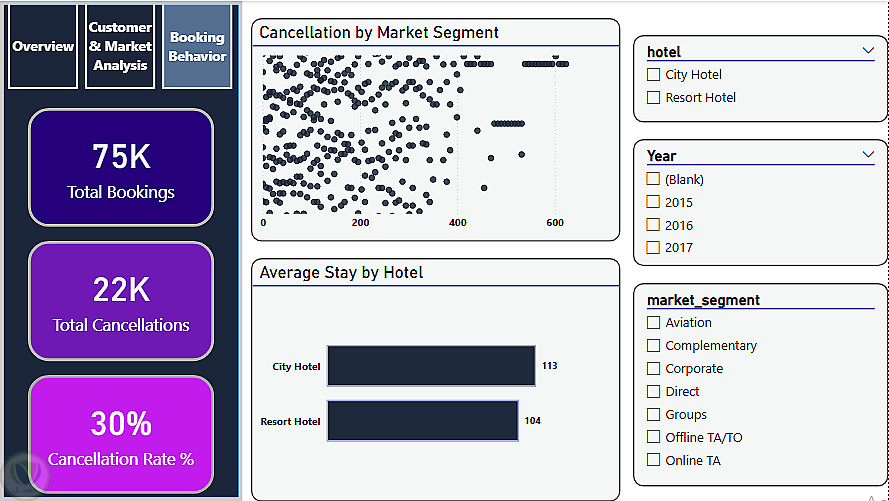Enable the 2015 year filter
This screenshot has width=889, height=501.
654,202
